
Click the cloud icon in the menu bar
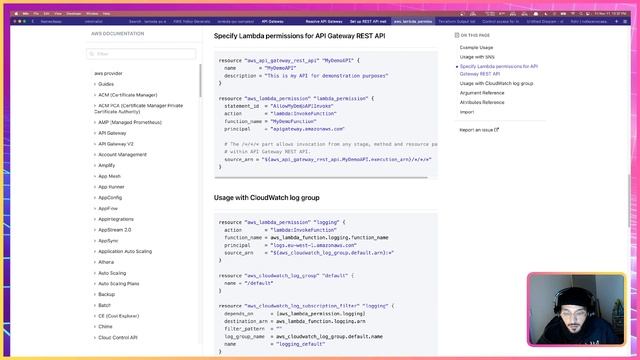pos(536,13)
